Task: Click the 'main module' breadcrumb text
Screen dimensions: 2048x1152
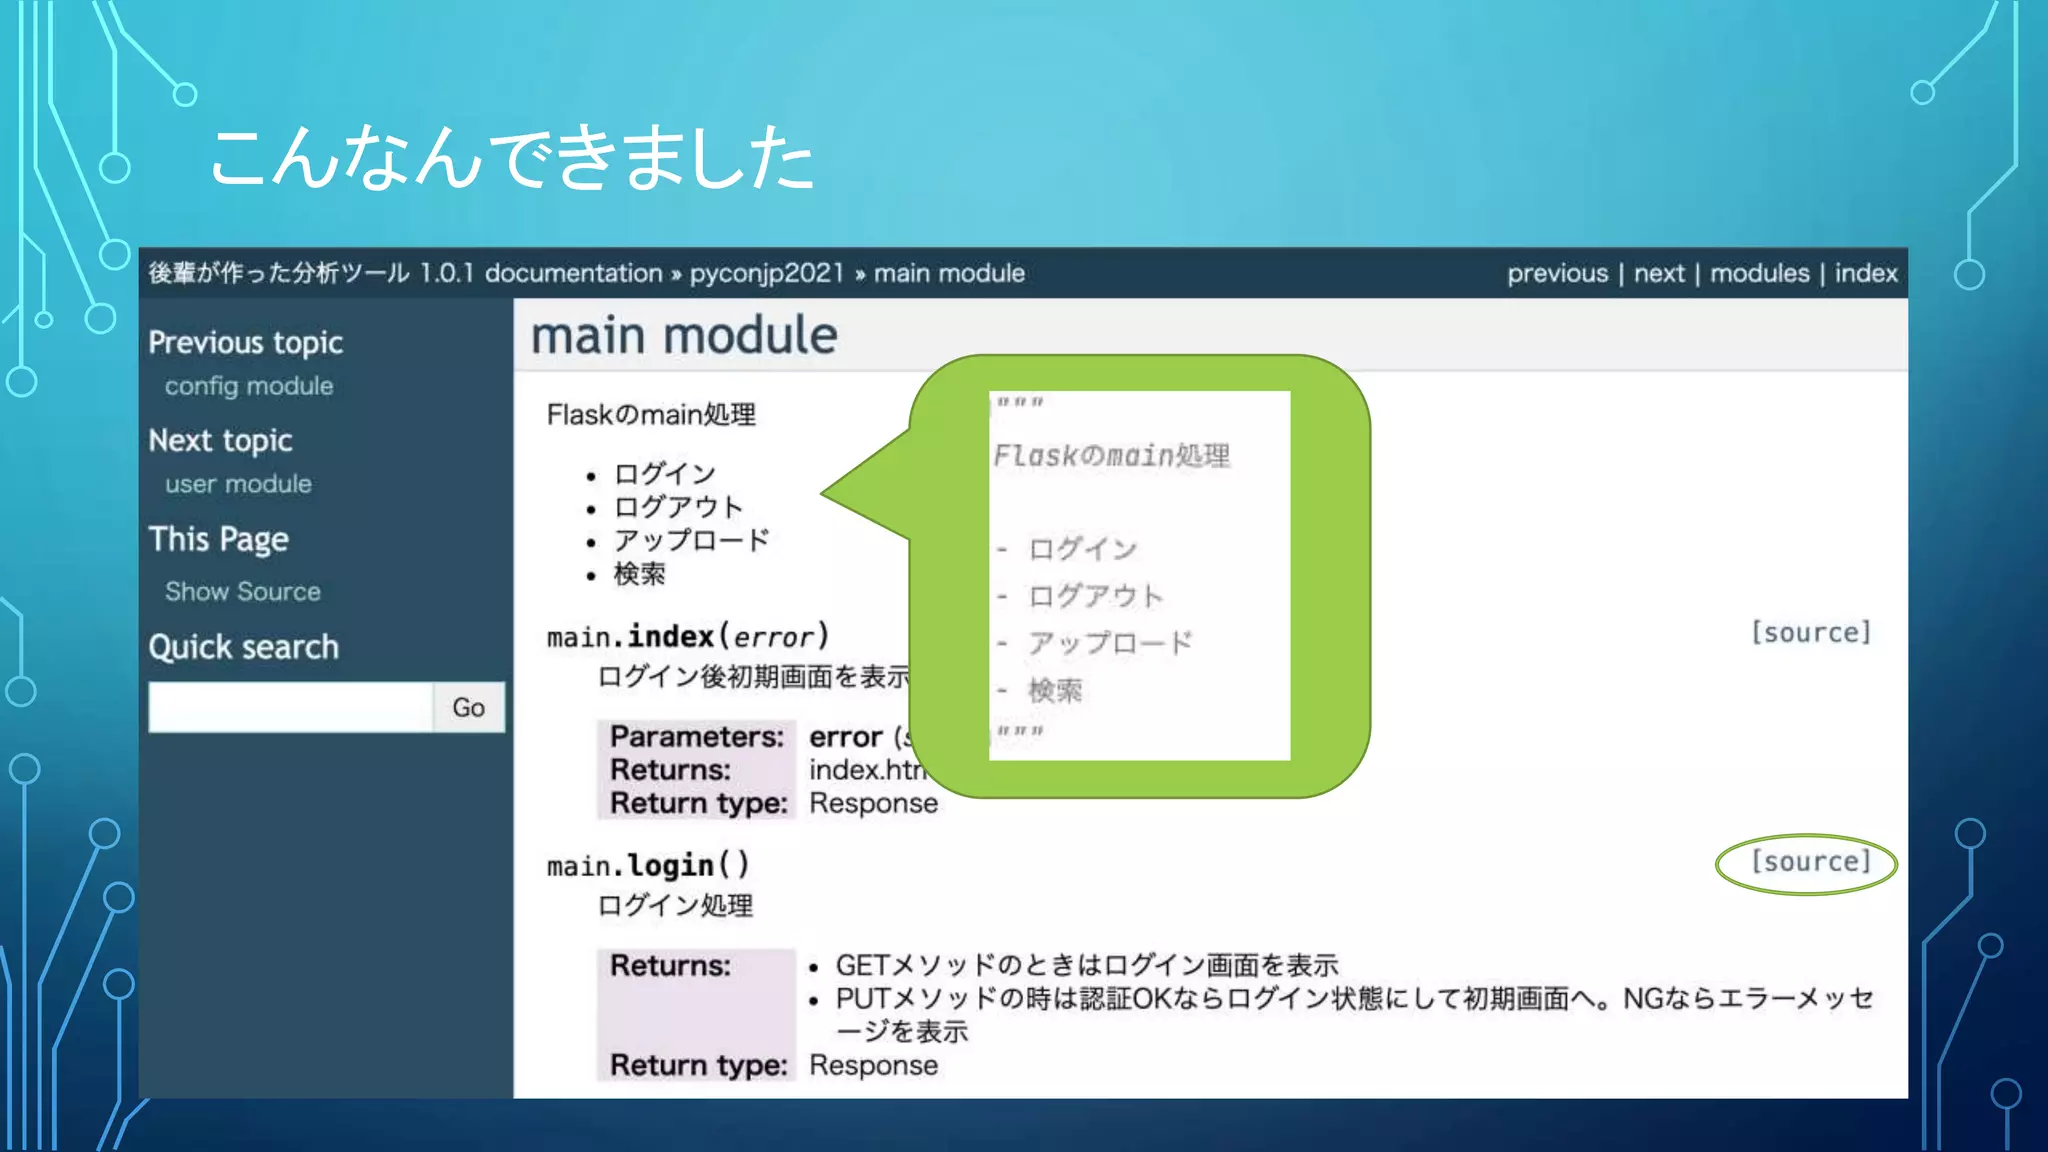Action: pos(949,273)
